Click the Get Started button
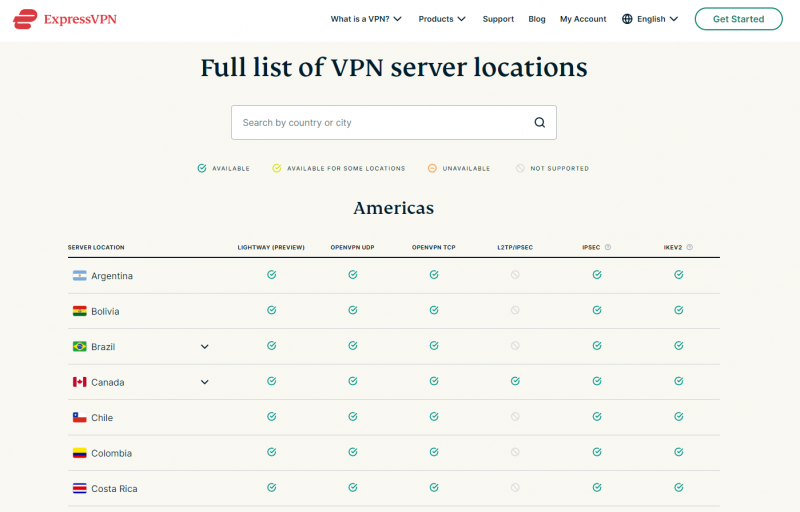The height and width of the screenshot is (512, 800). pos(738,19)
